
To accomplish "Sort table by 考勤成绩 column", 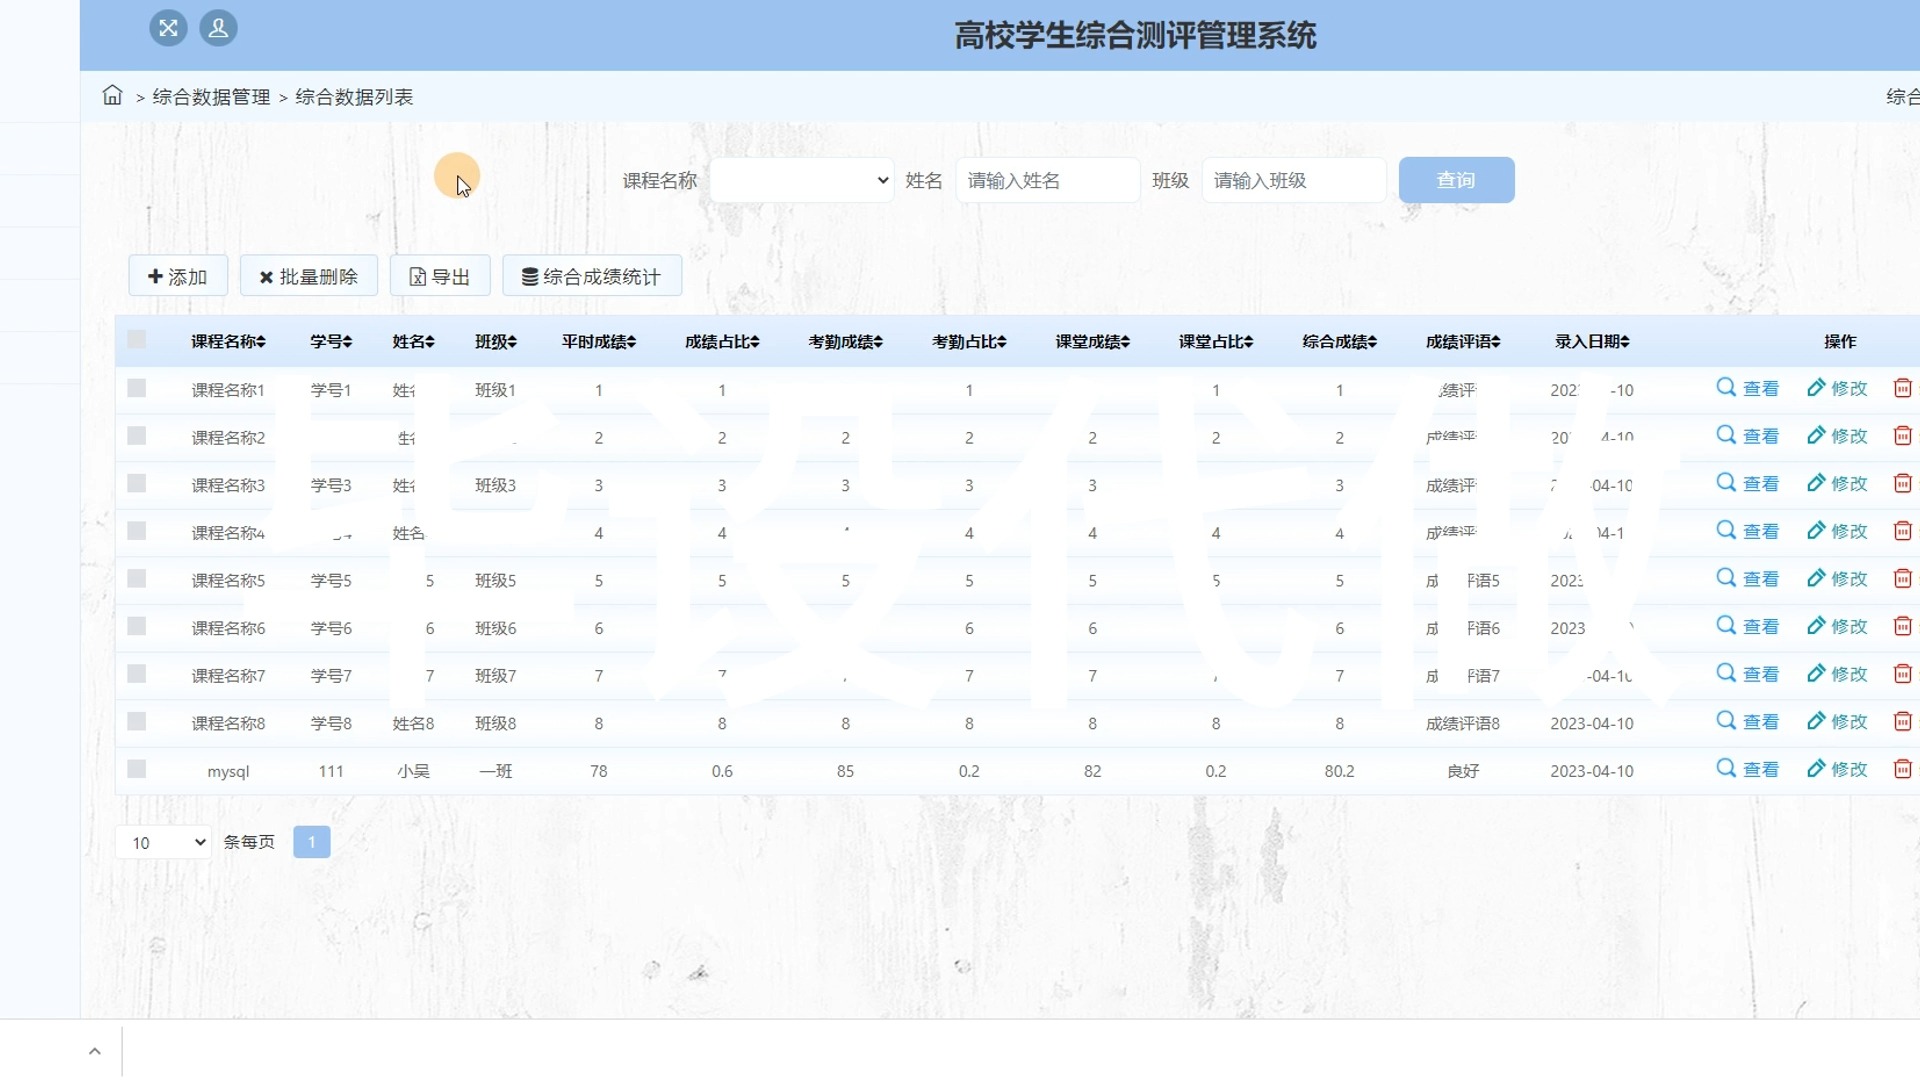I will coord(846,342).
